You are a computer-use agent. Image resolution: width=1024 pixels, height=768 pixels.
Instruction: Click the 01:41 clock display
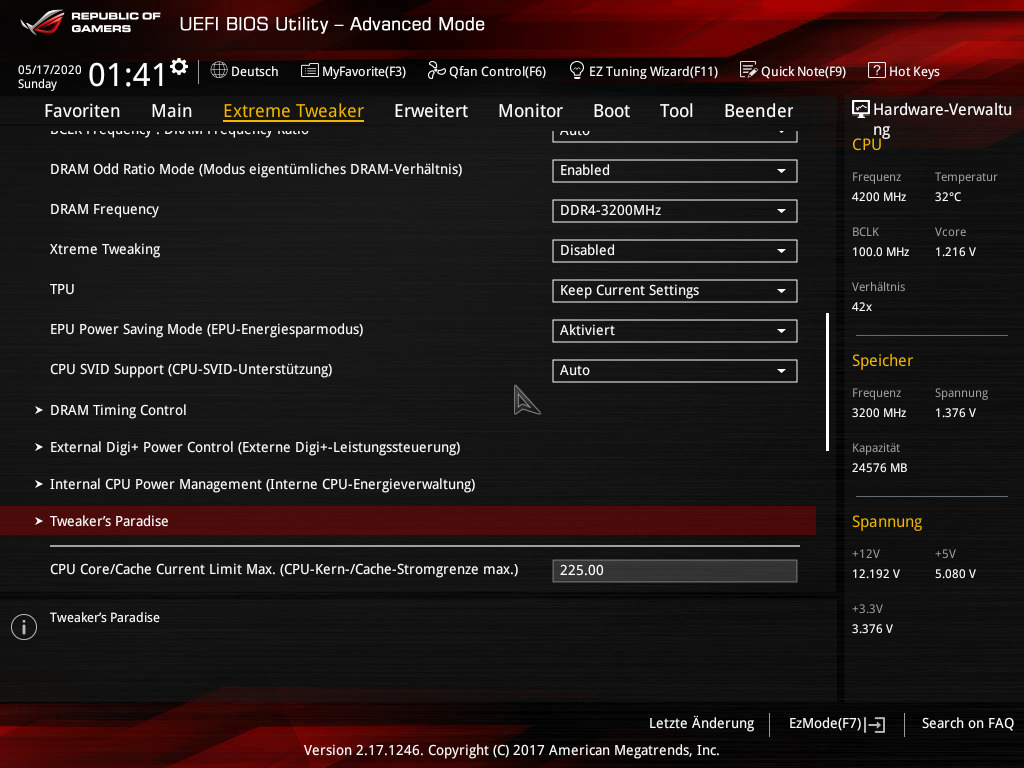(127, 74)
